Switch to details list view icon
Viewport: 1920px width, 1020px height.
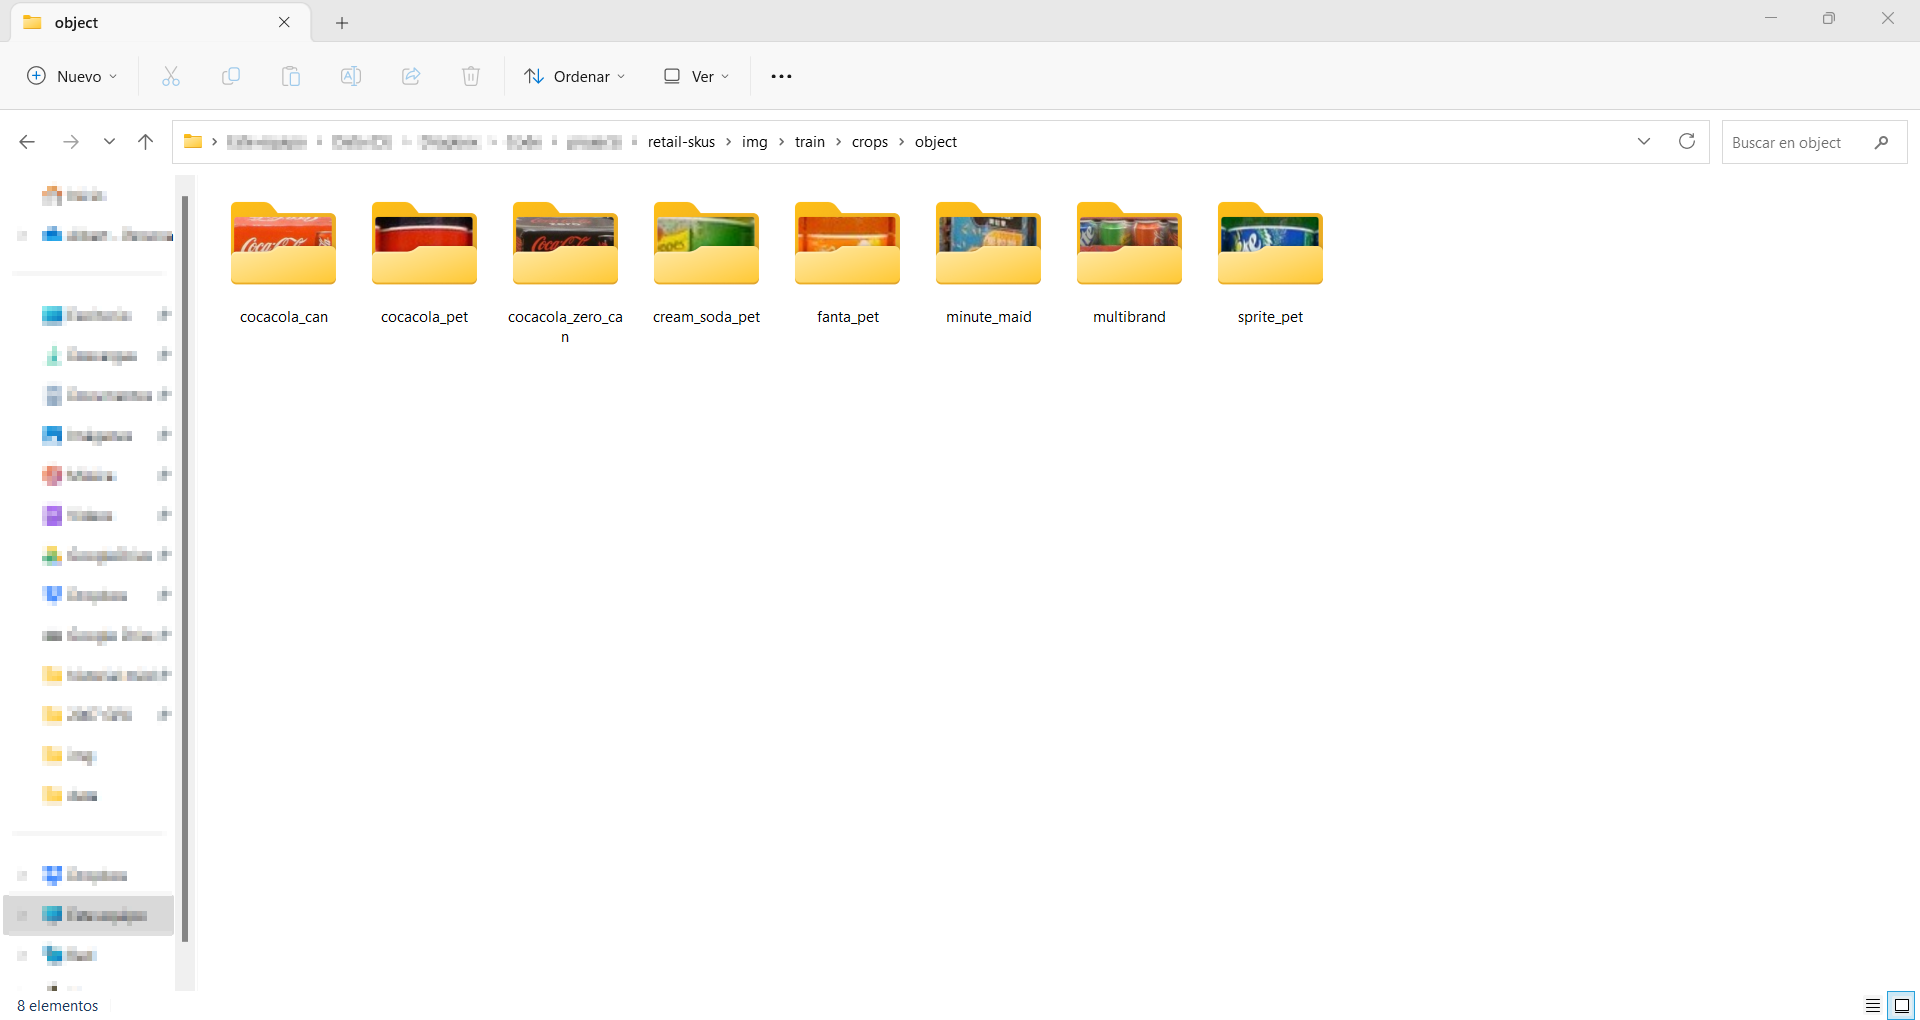(1873, 1005)
